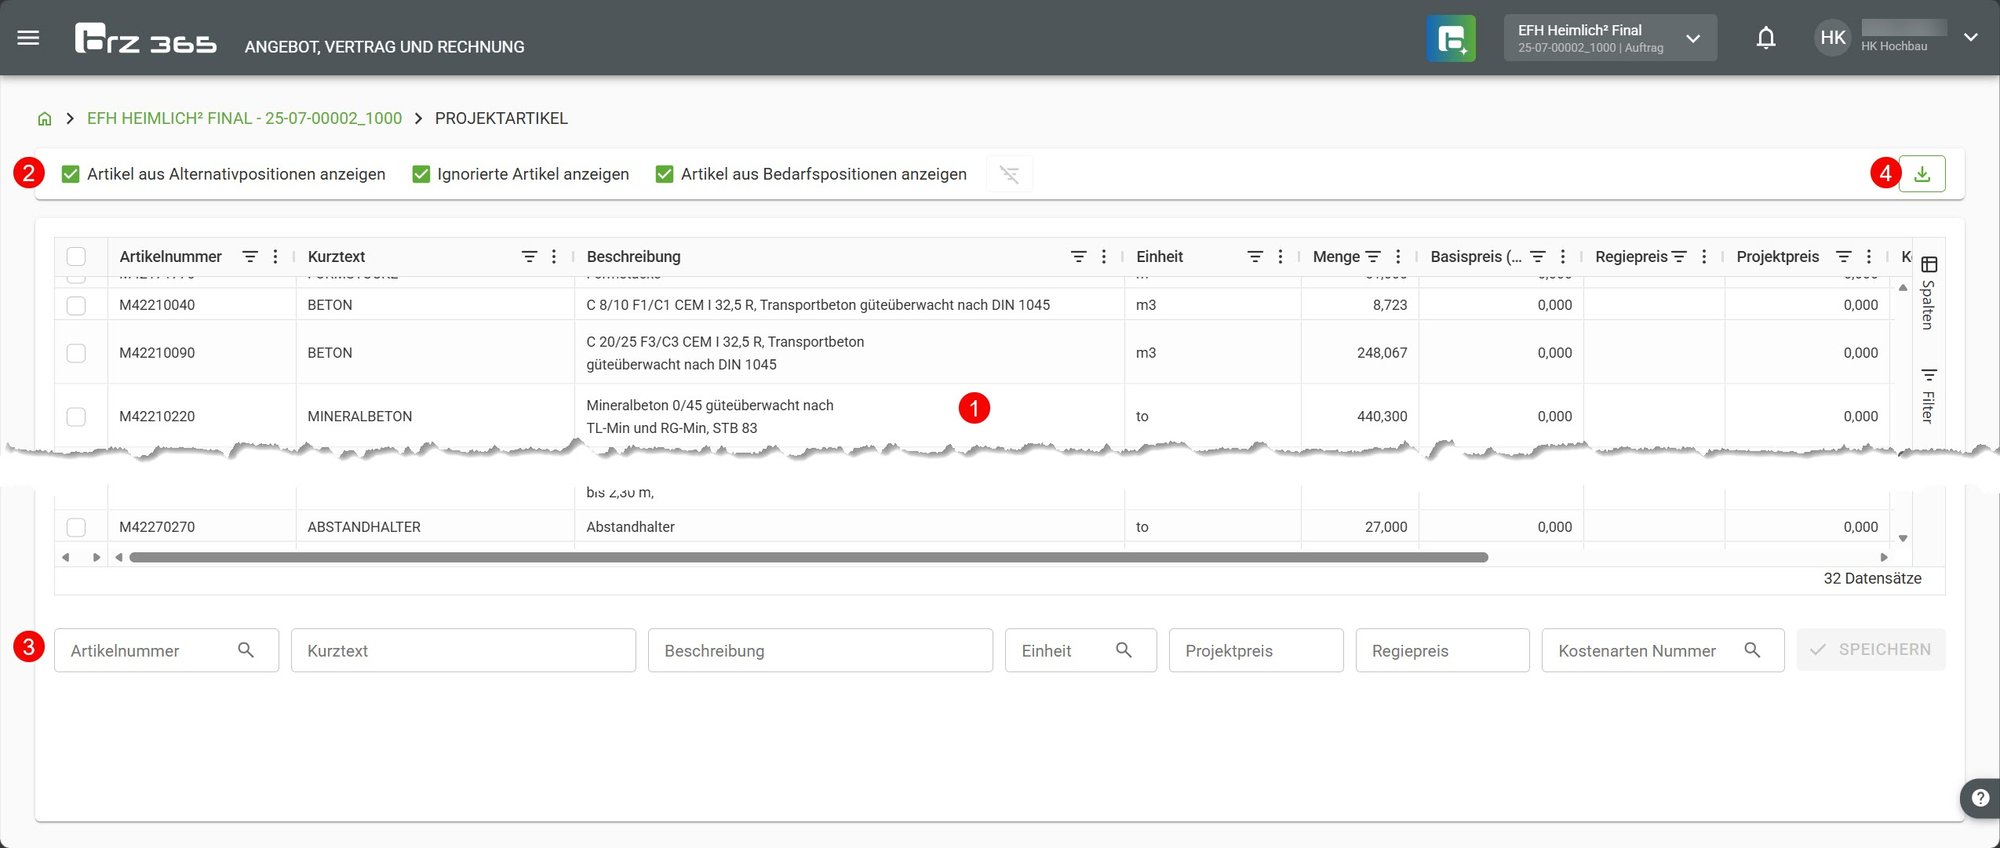The height and width of the screenshot is (848, 2000).
Task: Open Regiepreis column options menu
Action: click(x=1704, y=257)
